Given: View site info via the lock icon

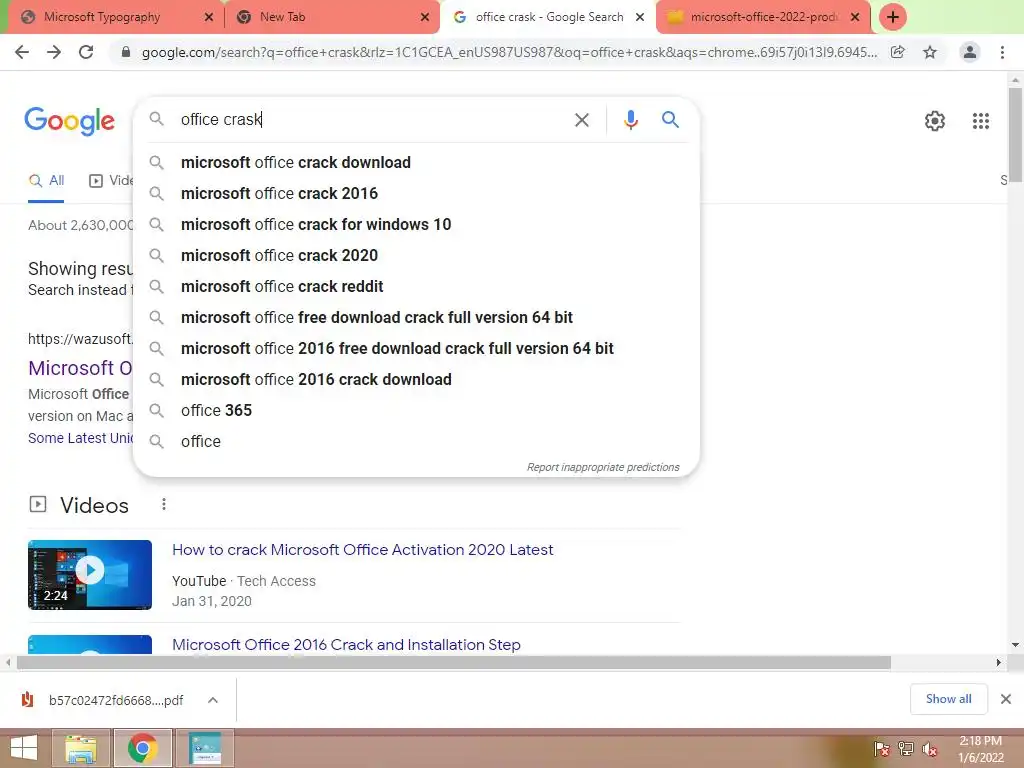Looking at the screenshot, I should (126, 52).
